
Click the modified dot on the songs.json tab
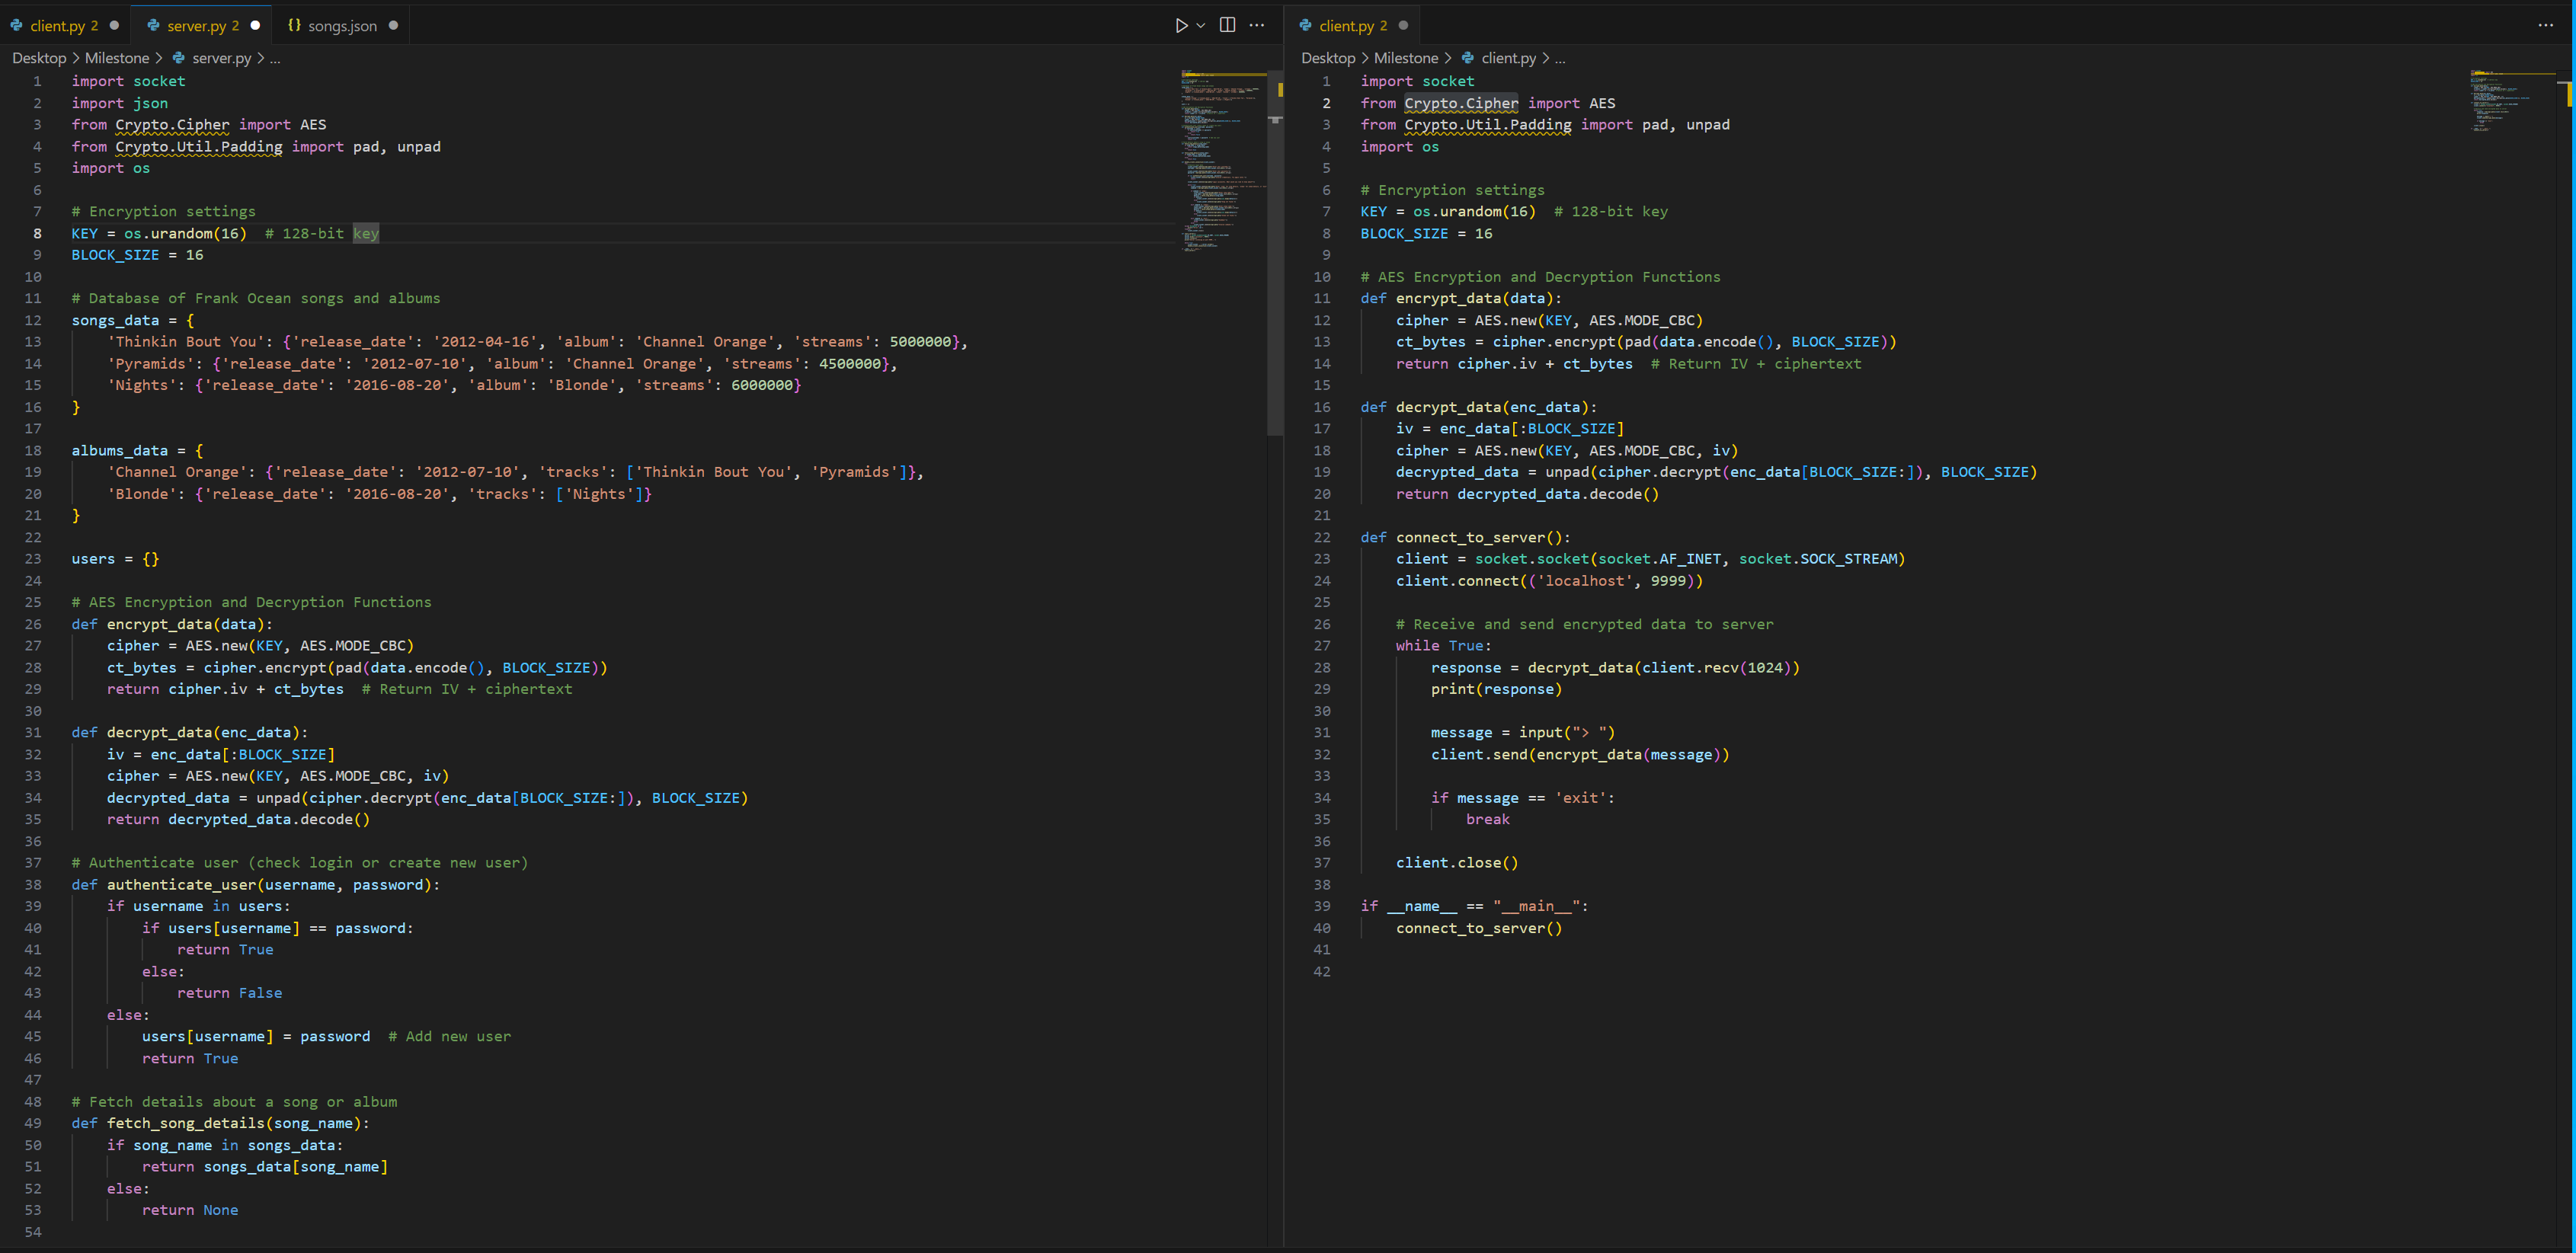click(395, 25)
